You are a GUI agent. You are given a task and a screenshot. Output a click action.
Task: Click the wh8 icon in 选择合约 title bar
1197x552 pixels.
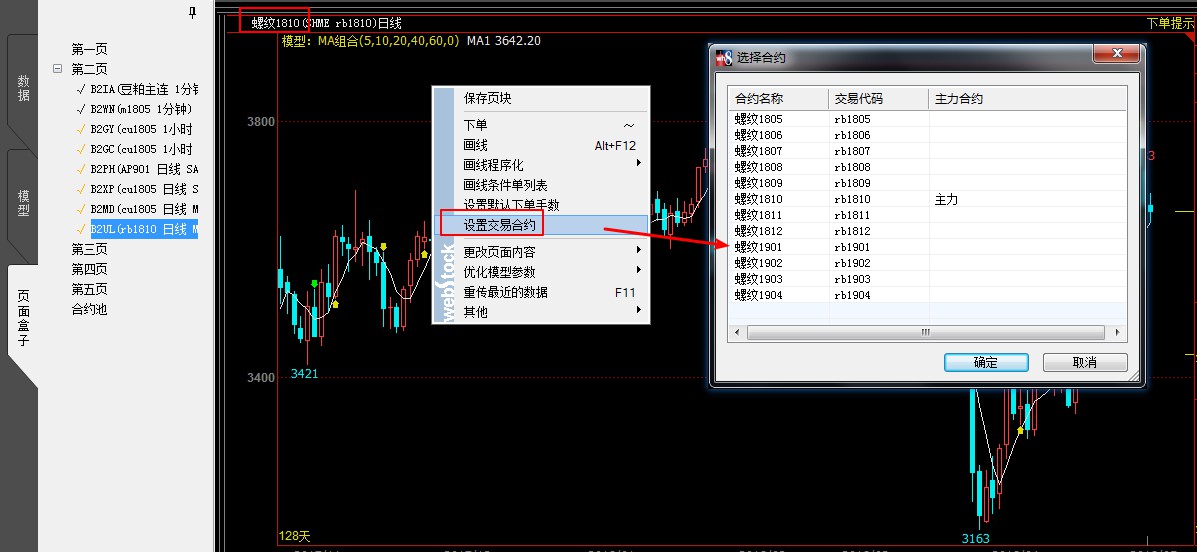coord(724,57)
